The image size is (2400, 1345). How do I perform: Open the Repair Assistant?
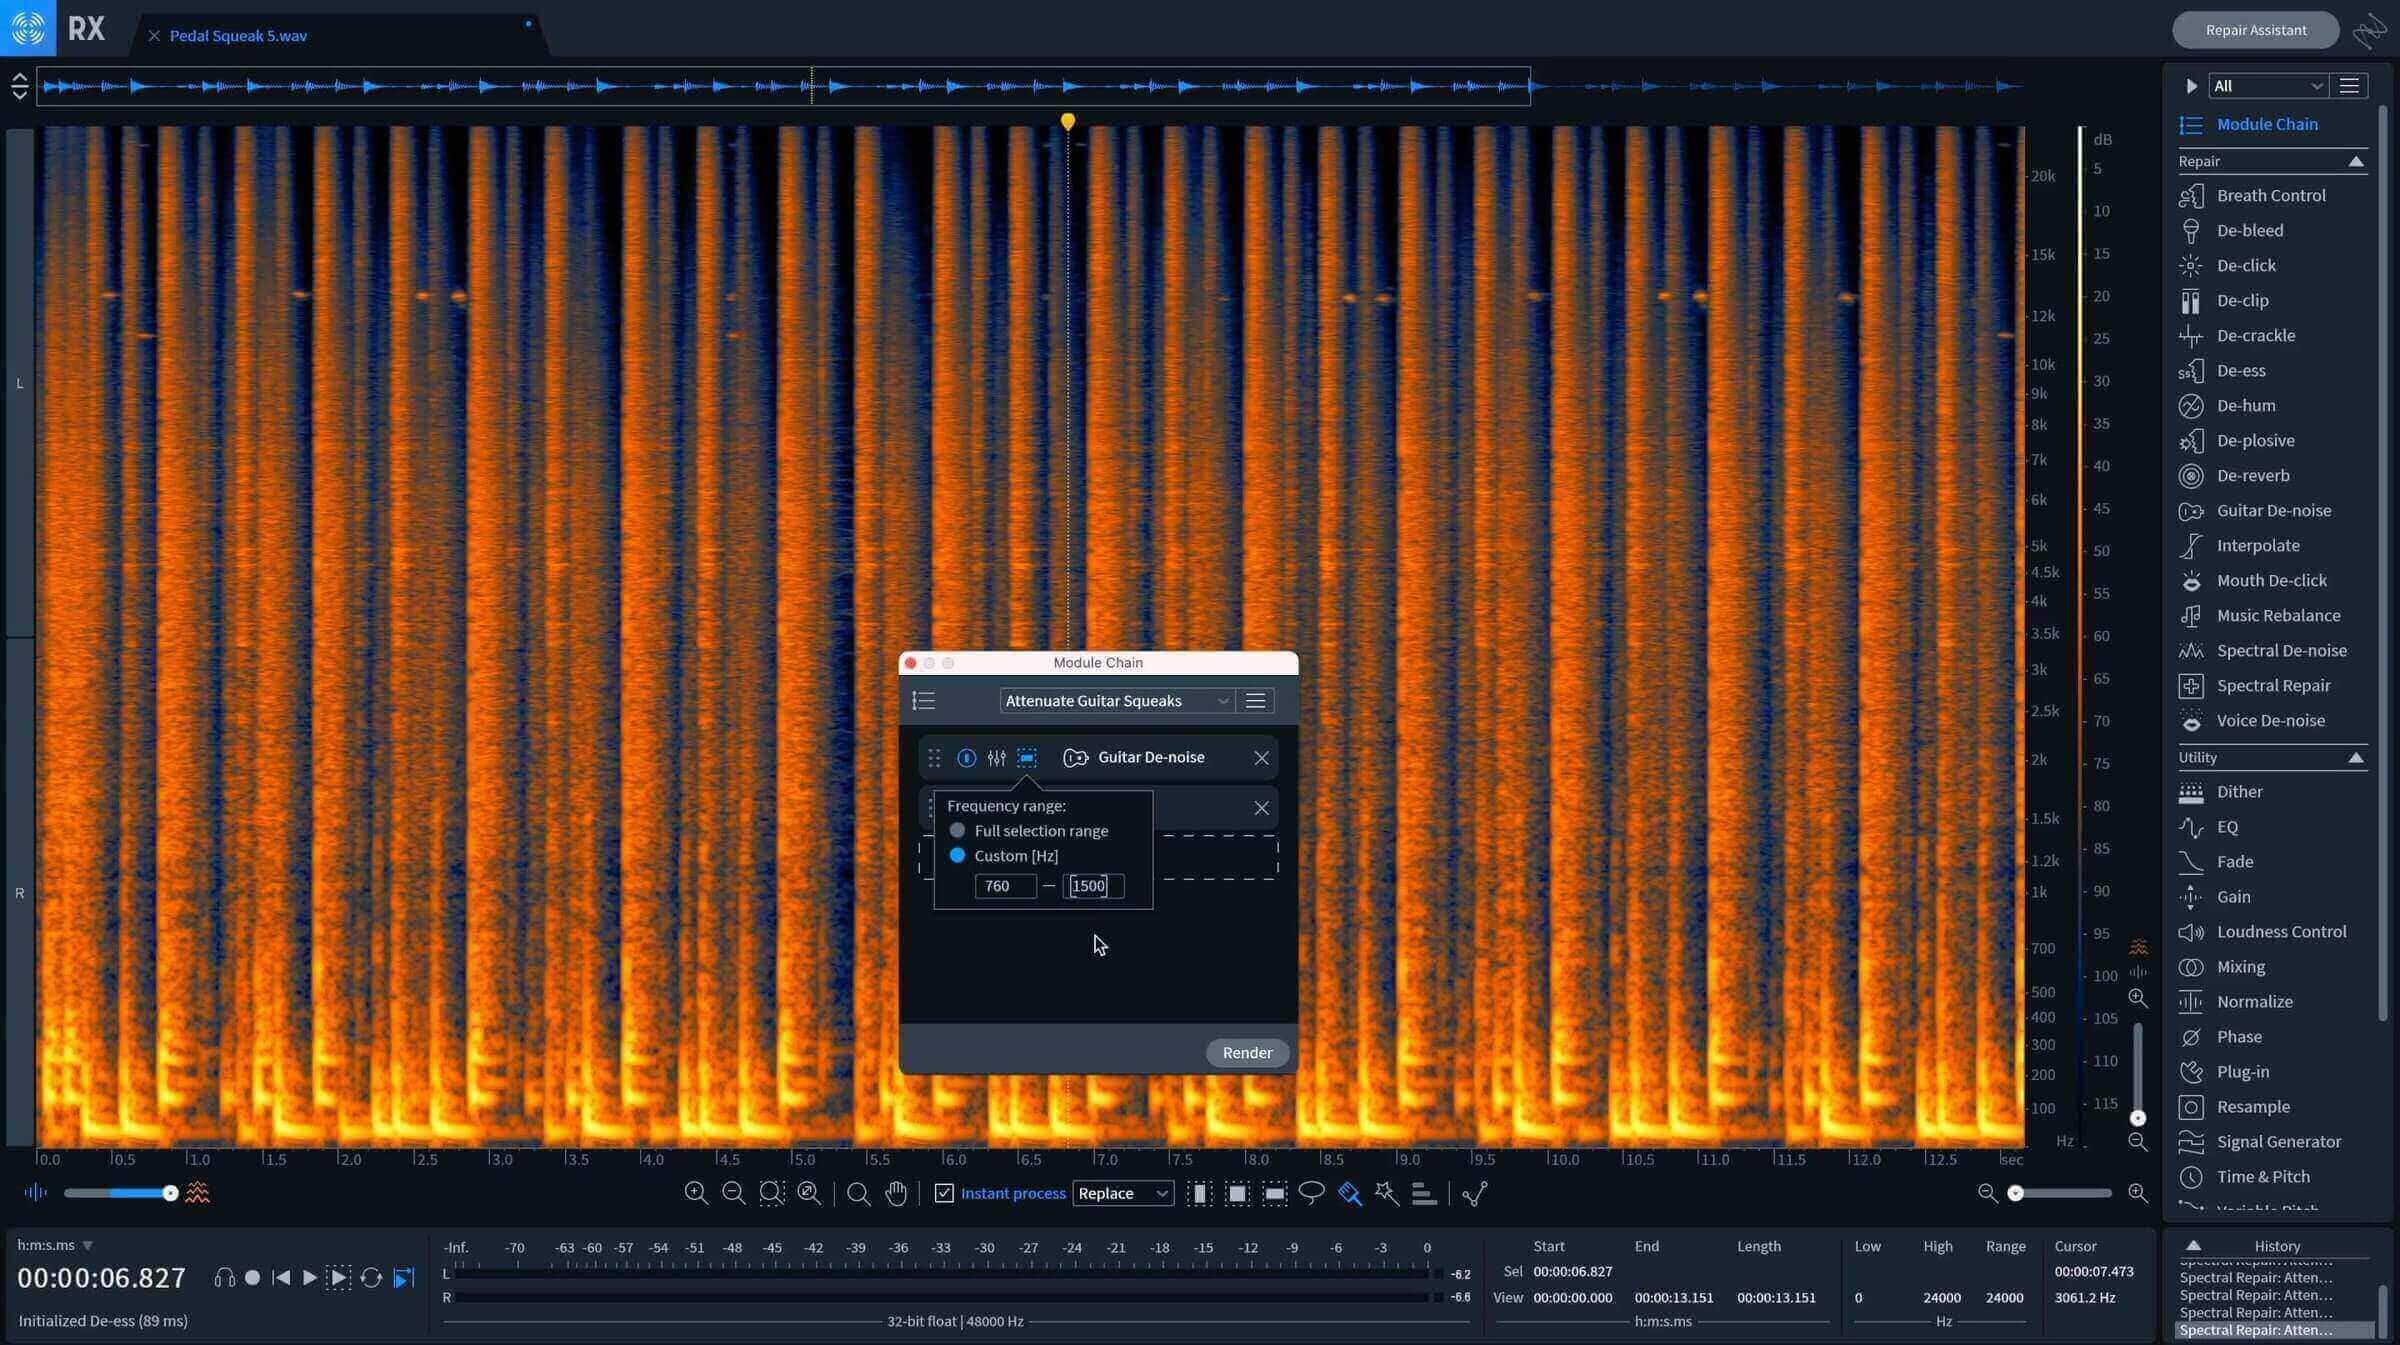point(2256,30)
